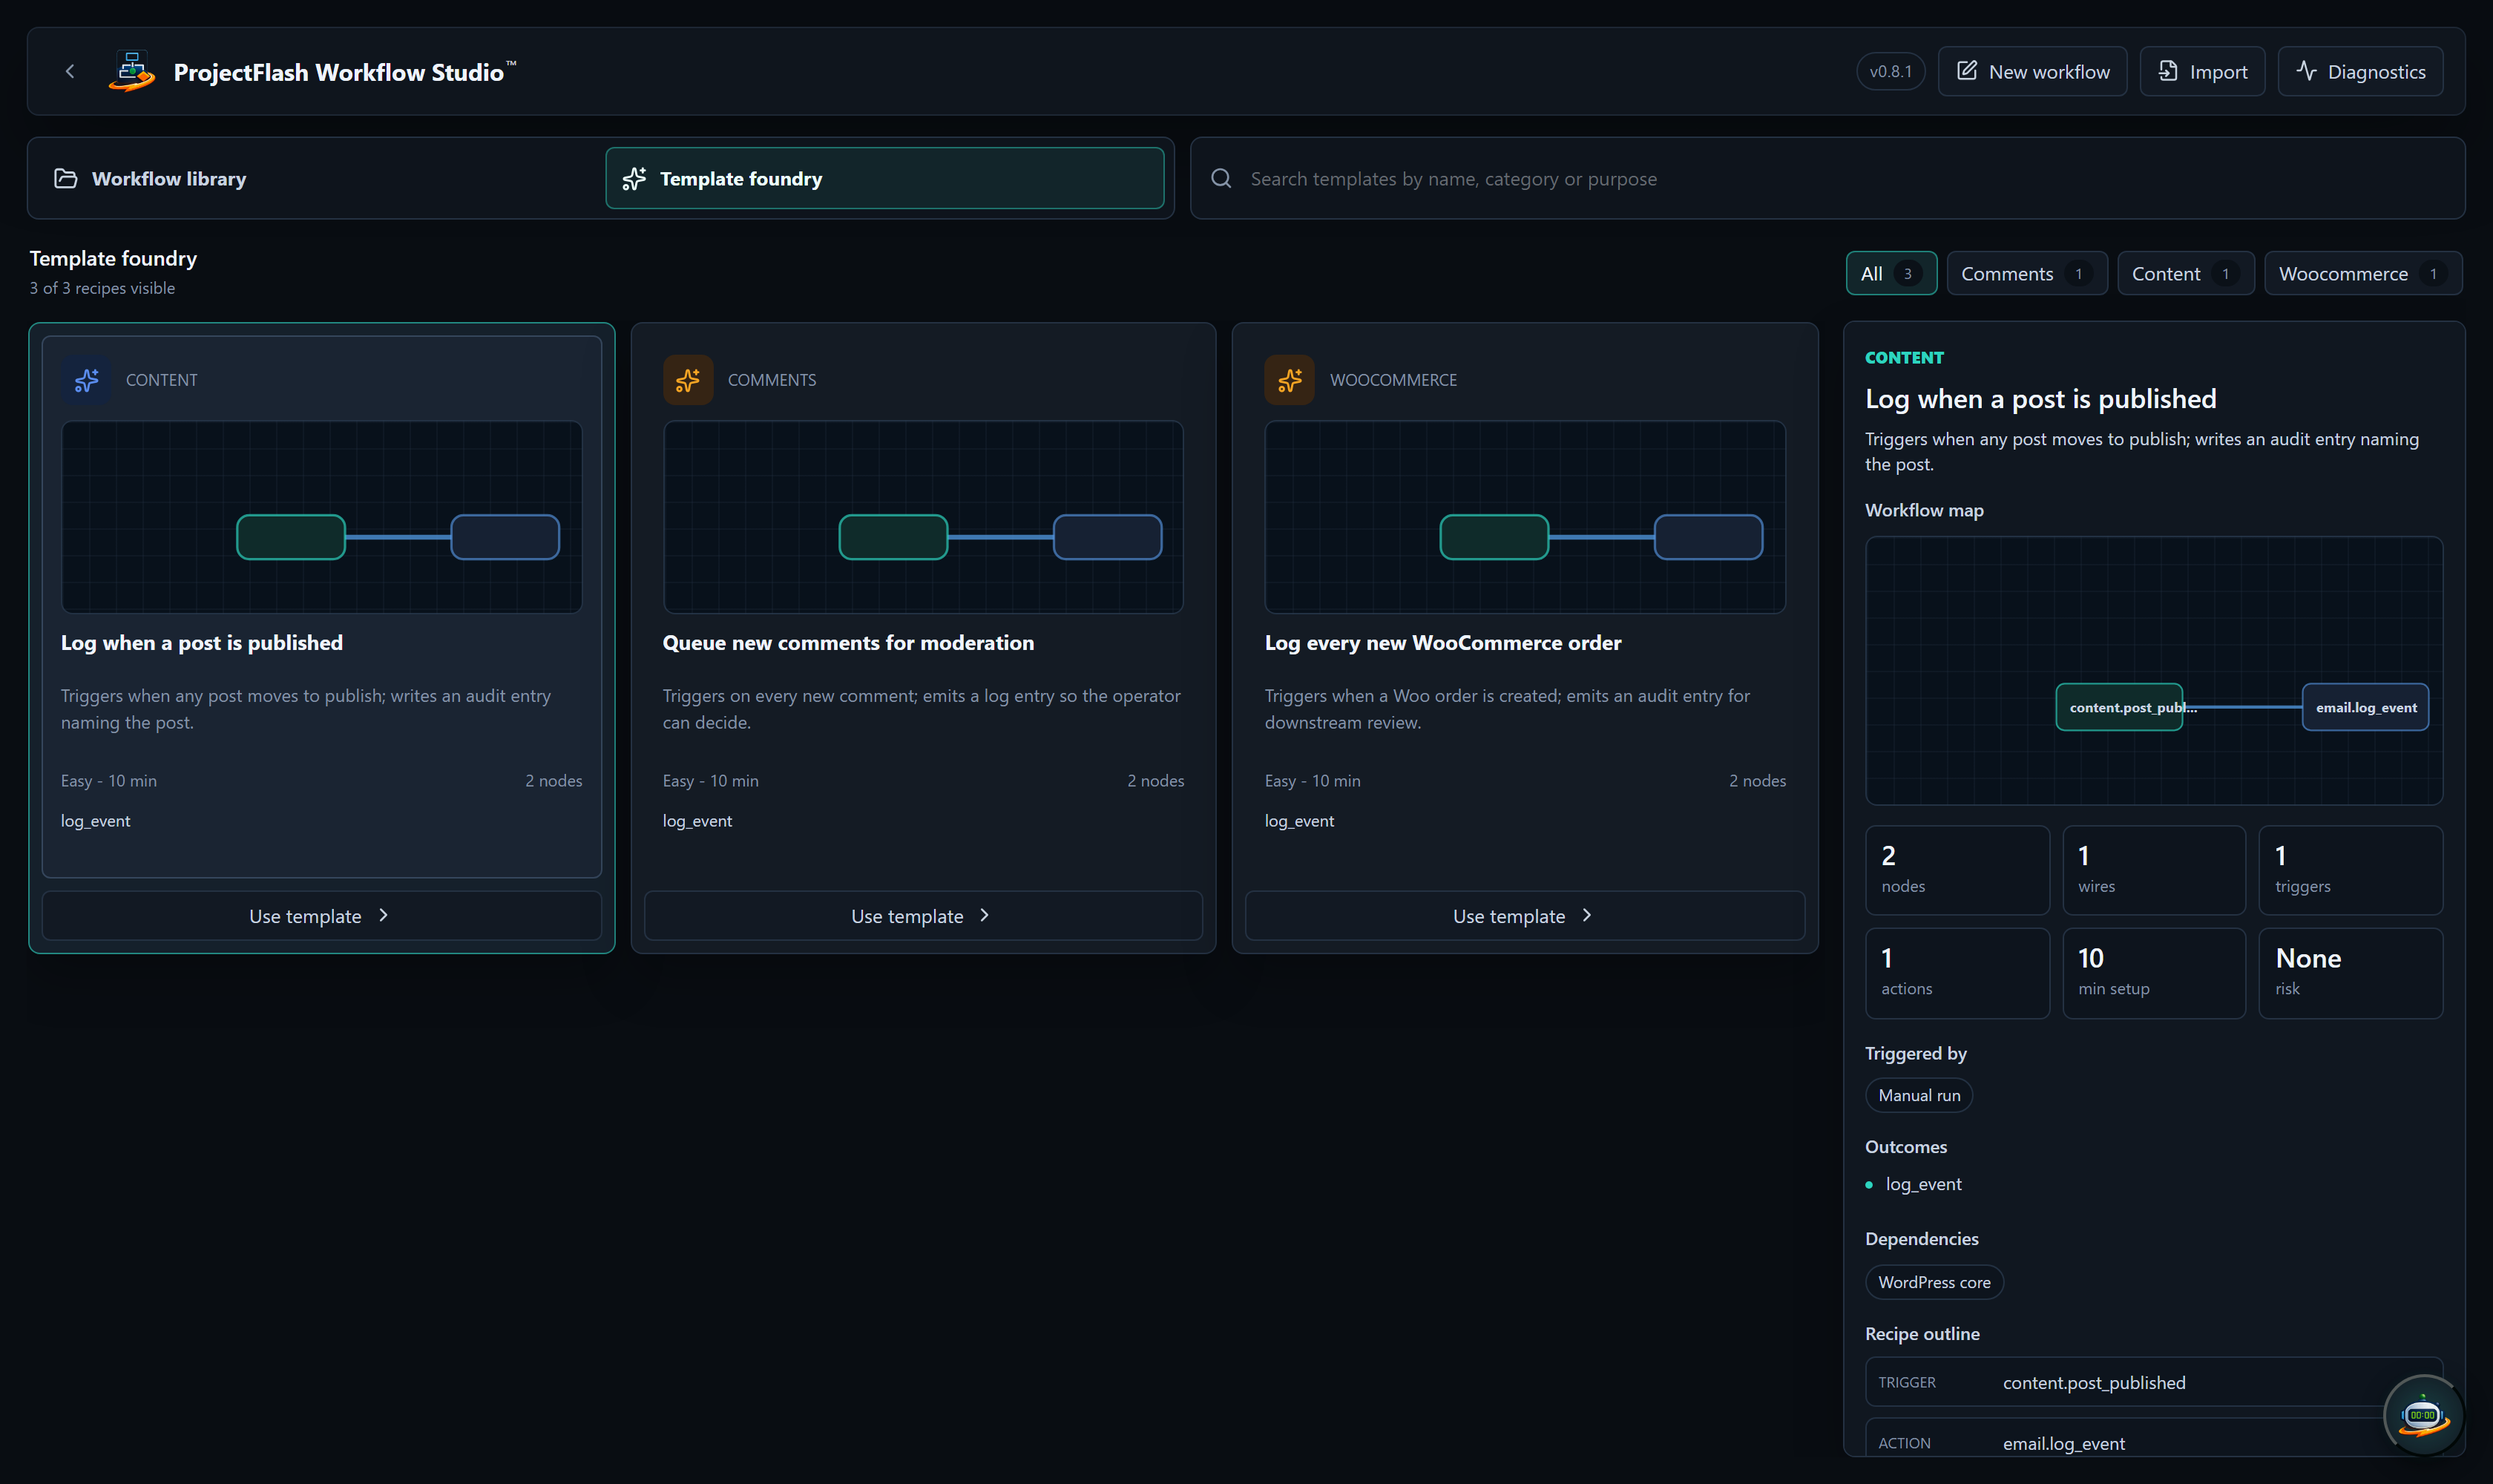Click the log_event tag on the Comments card
Screen dimensions: 2493x1484
[x=697, y=821]
